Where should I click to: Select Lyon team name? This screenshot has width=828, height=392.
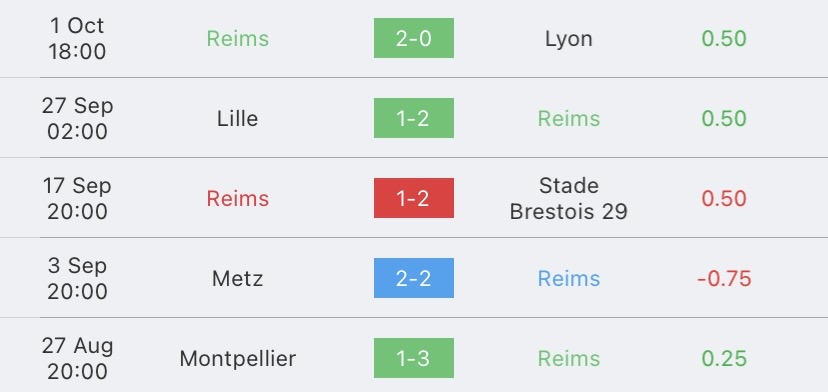pyautogui.click(x=569, y=39)
